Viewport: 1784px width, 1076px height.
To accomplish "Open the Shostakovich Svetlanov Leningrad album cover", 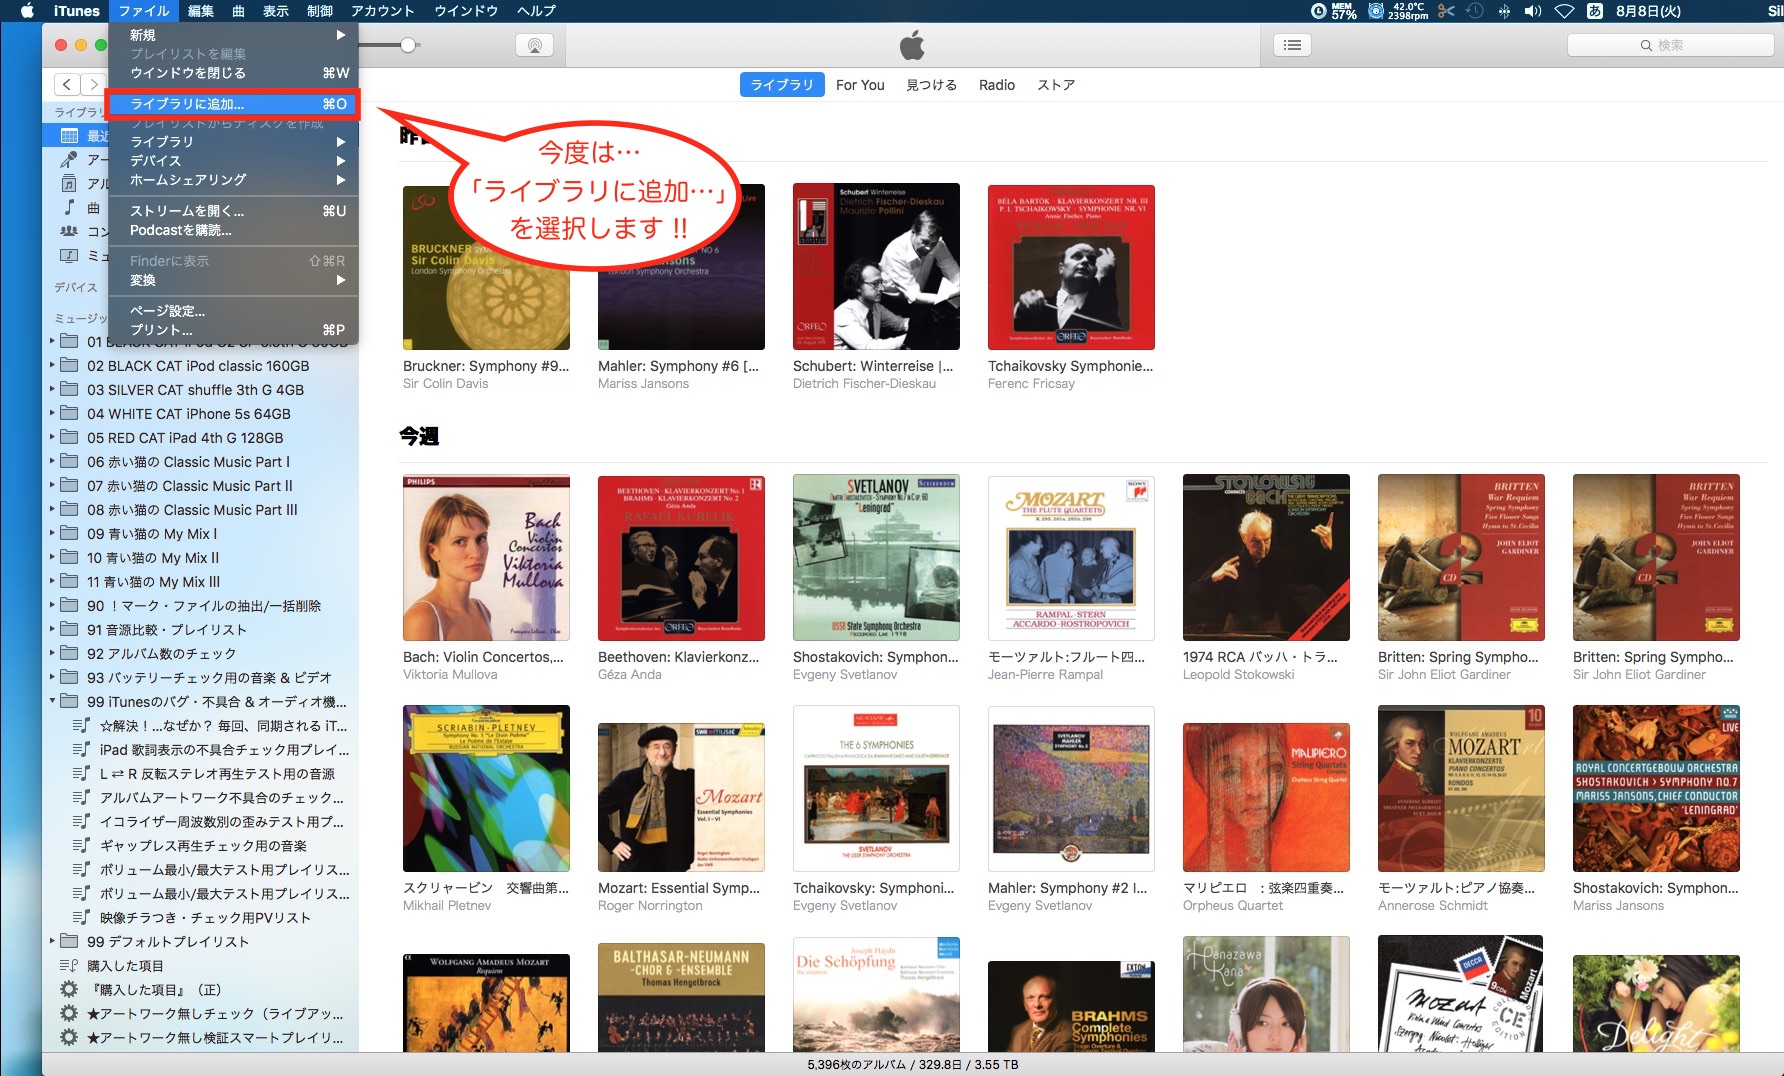I will (x=876, y=557).
